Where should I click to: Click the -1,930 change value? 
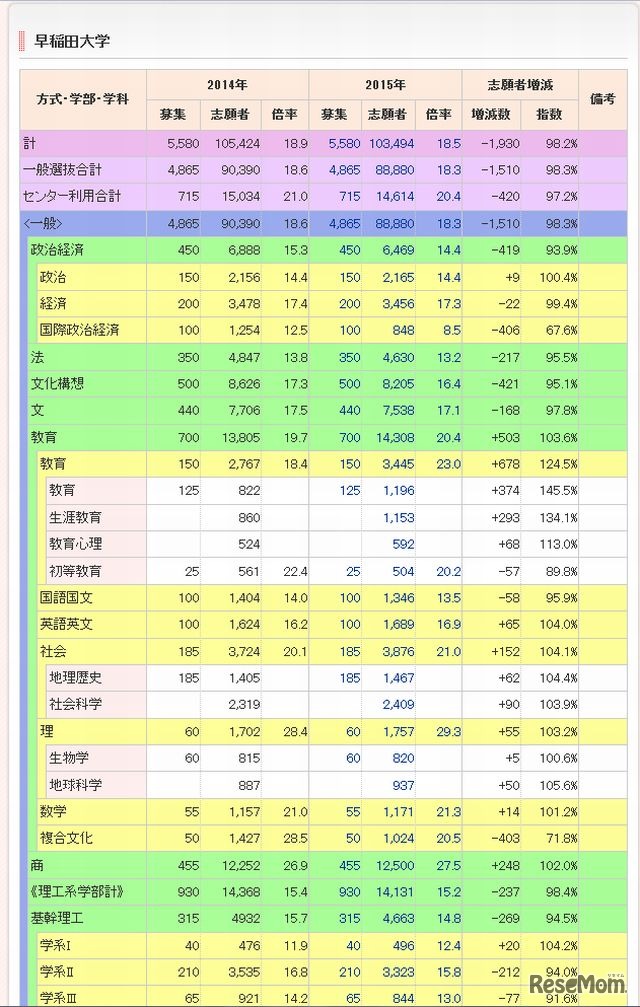(501, 144)
